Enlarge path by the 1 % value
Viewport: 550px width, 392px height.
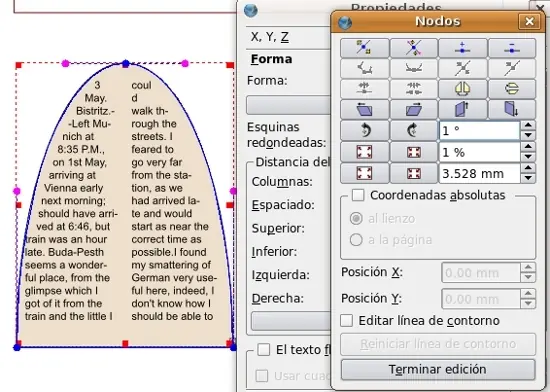pyautogui.click(x=364, y=152)
